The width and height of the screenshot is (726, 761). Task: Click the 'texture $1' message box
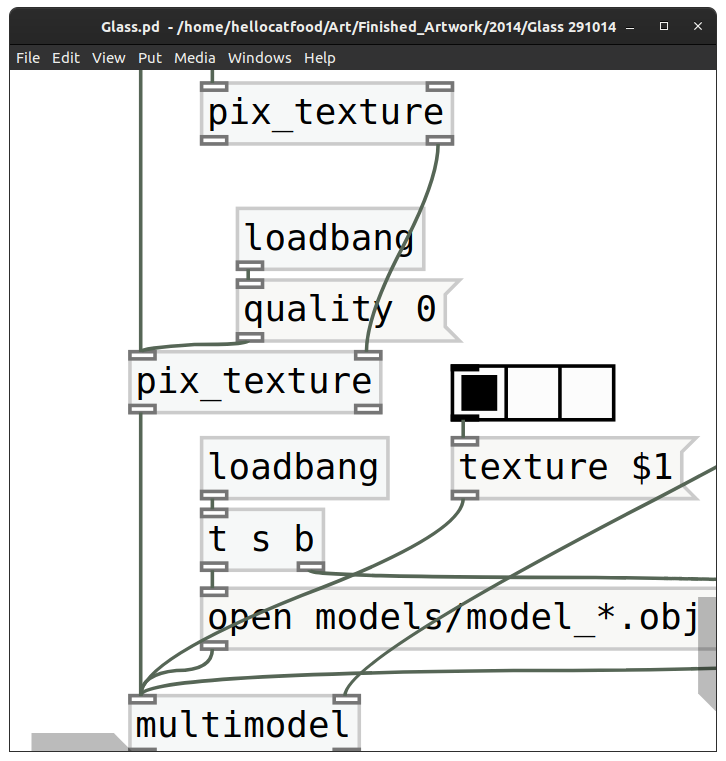click(x=574, y=468)
